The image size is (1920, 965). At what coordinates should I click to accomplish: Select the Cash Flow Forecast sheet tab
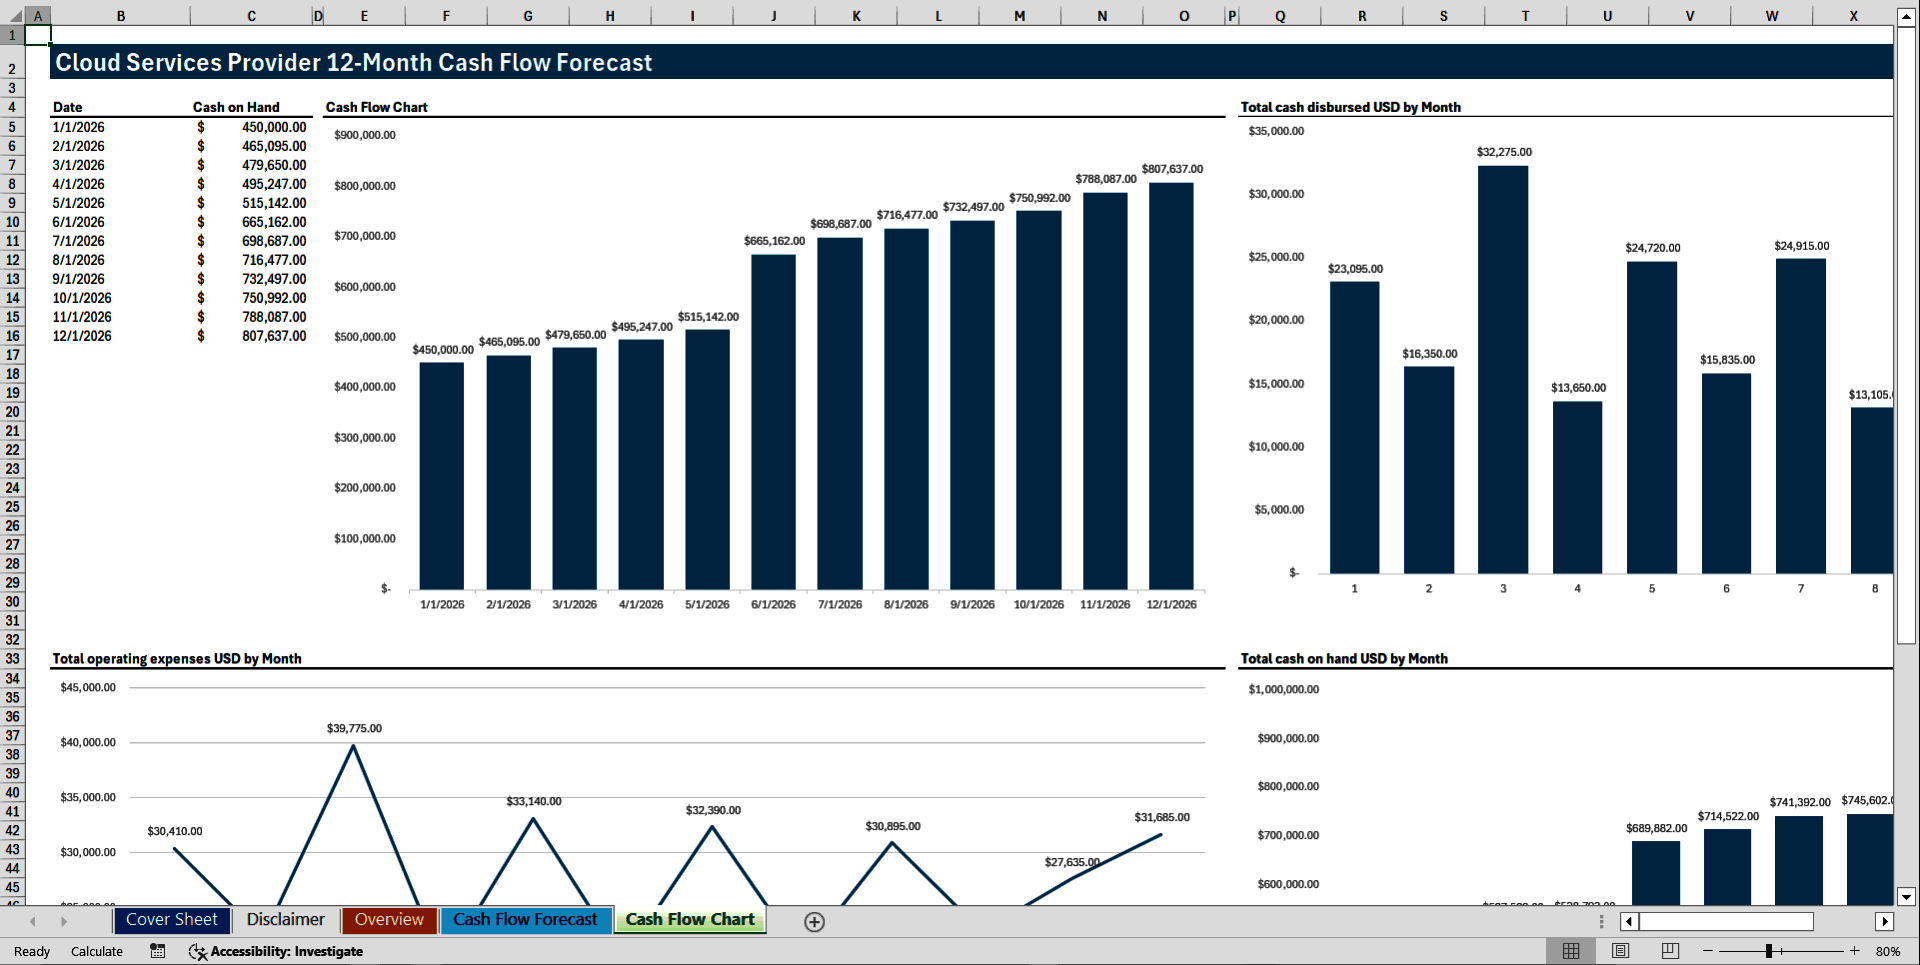pos(526,920)
